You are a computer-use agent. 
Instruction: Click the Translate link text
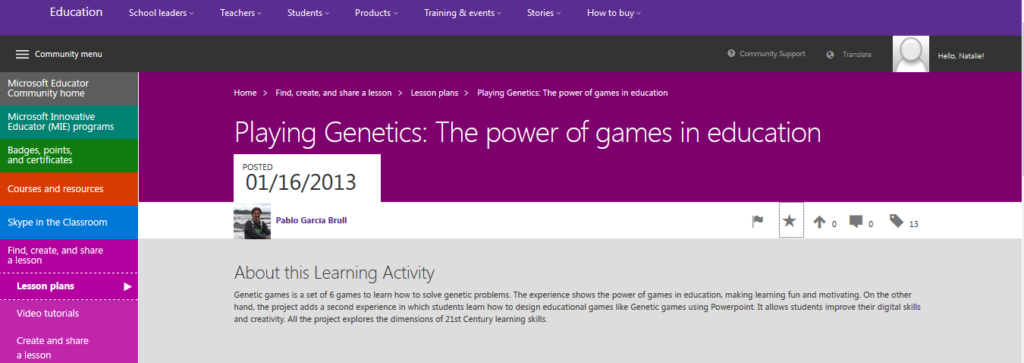tap(856, 55)
